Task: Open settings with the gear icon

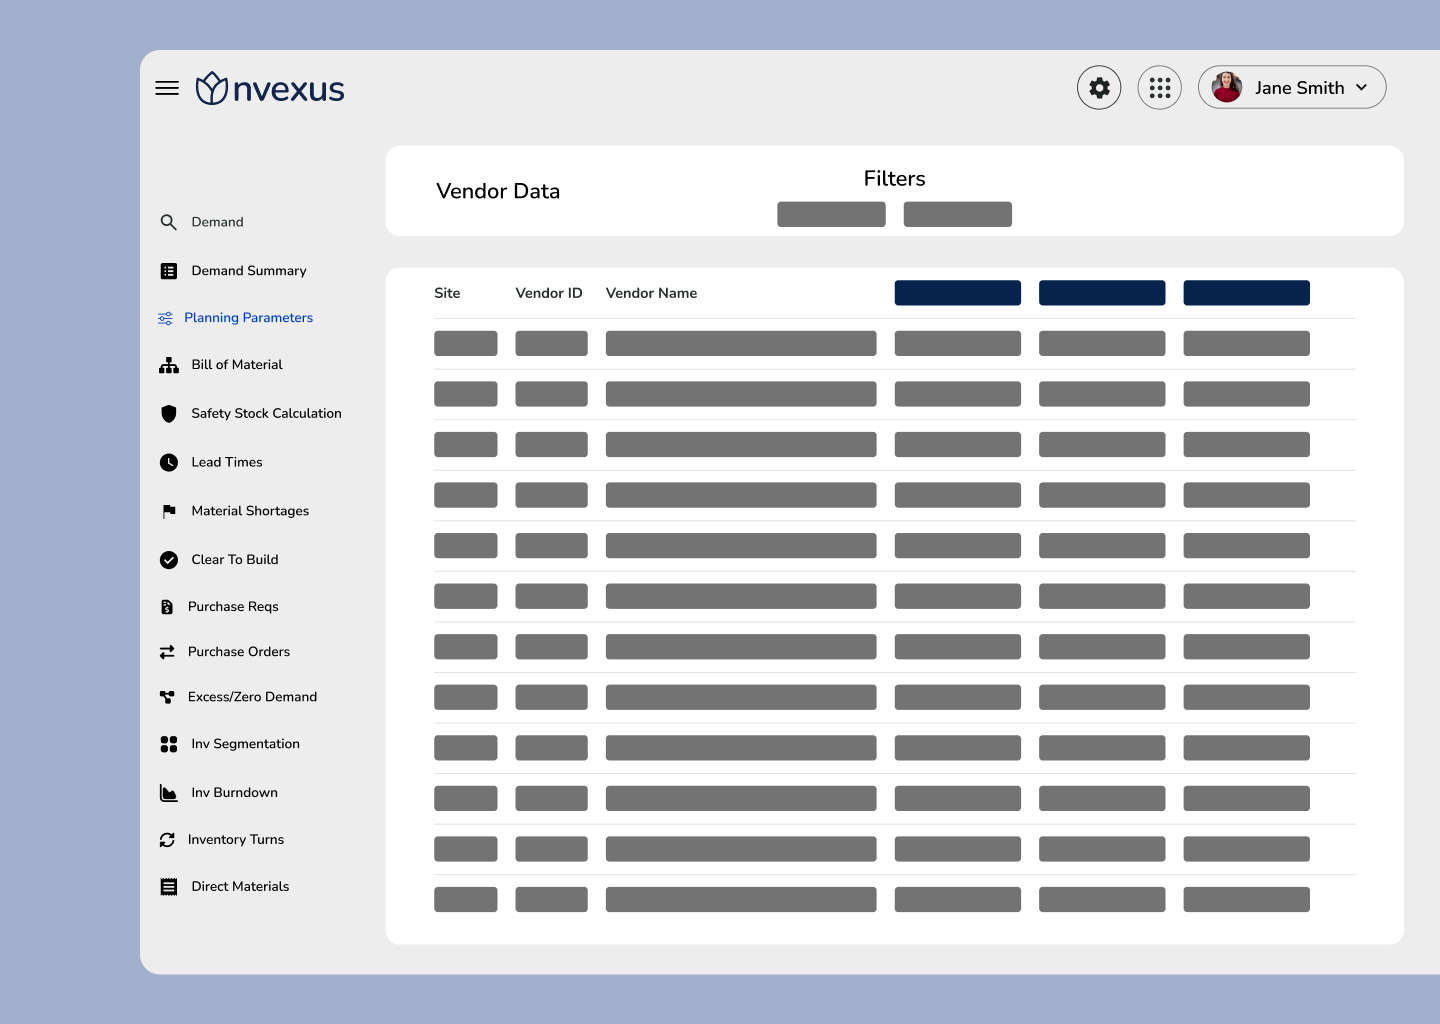Action: [1099, 88]
